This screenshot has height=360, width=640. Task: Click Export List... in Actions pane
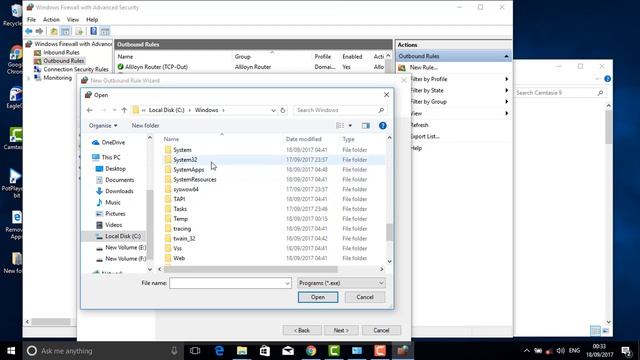pos(424,136)
